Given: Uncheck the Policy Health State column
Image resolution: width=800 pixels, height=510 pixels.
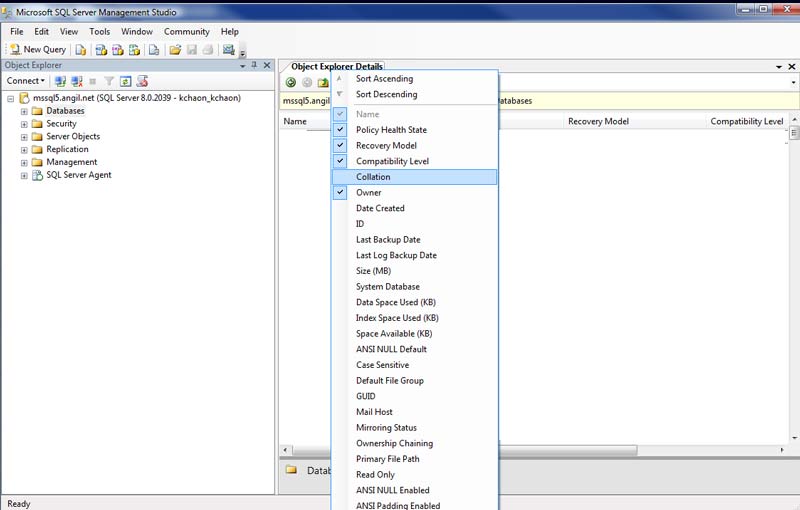Looking at the screenshot, I should pyautogui.click(x=414, y=130).
